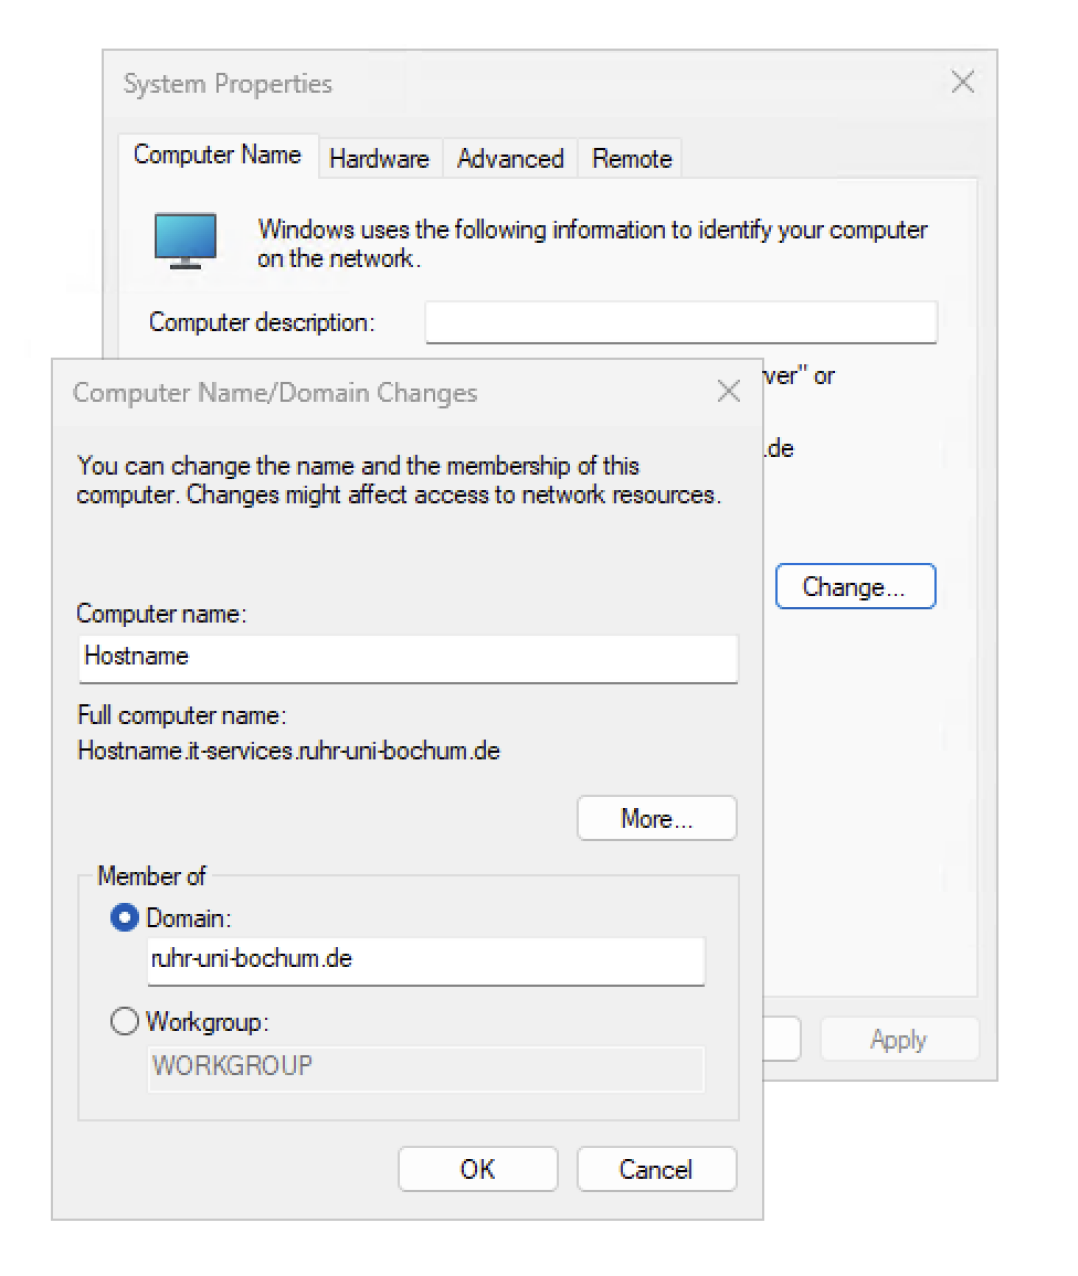1078x1276 pixels.
Task: Cancel the Computer Name/Domain Changes dialog
Action: point(657,1169)
